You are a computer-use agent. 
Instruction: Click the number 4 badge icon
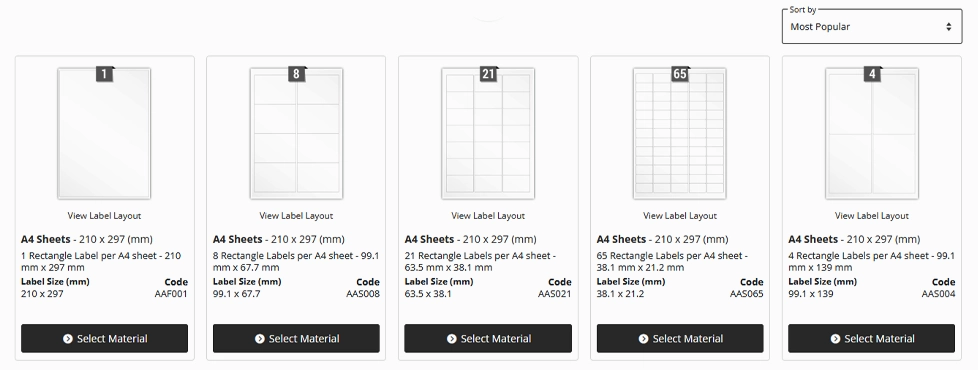click(x=872, y=74)
